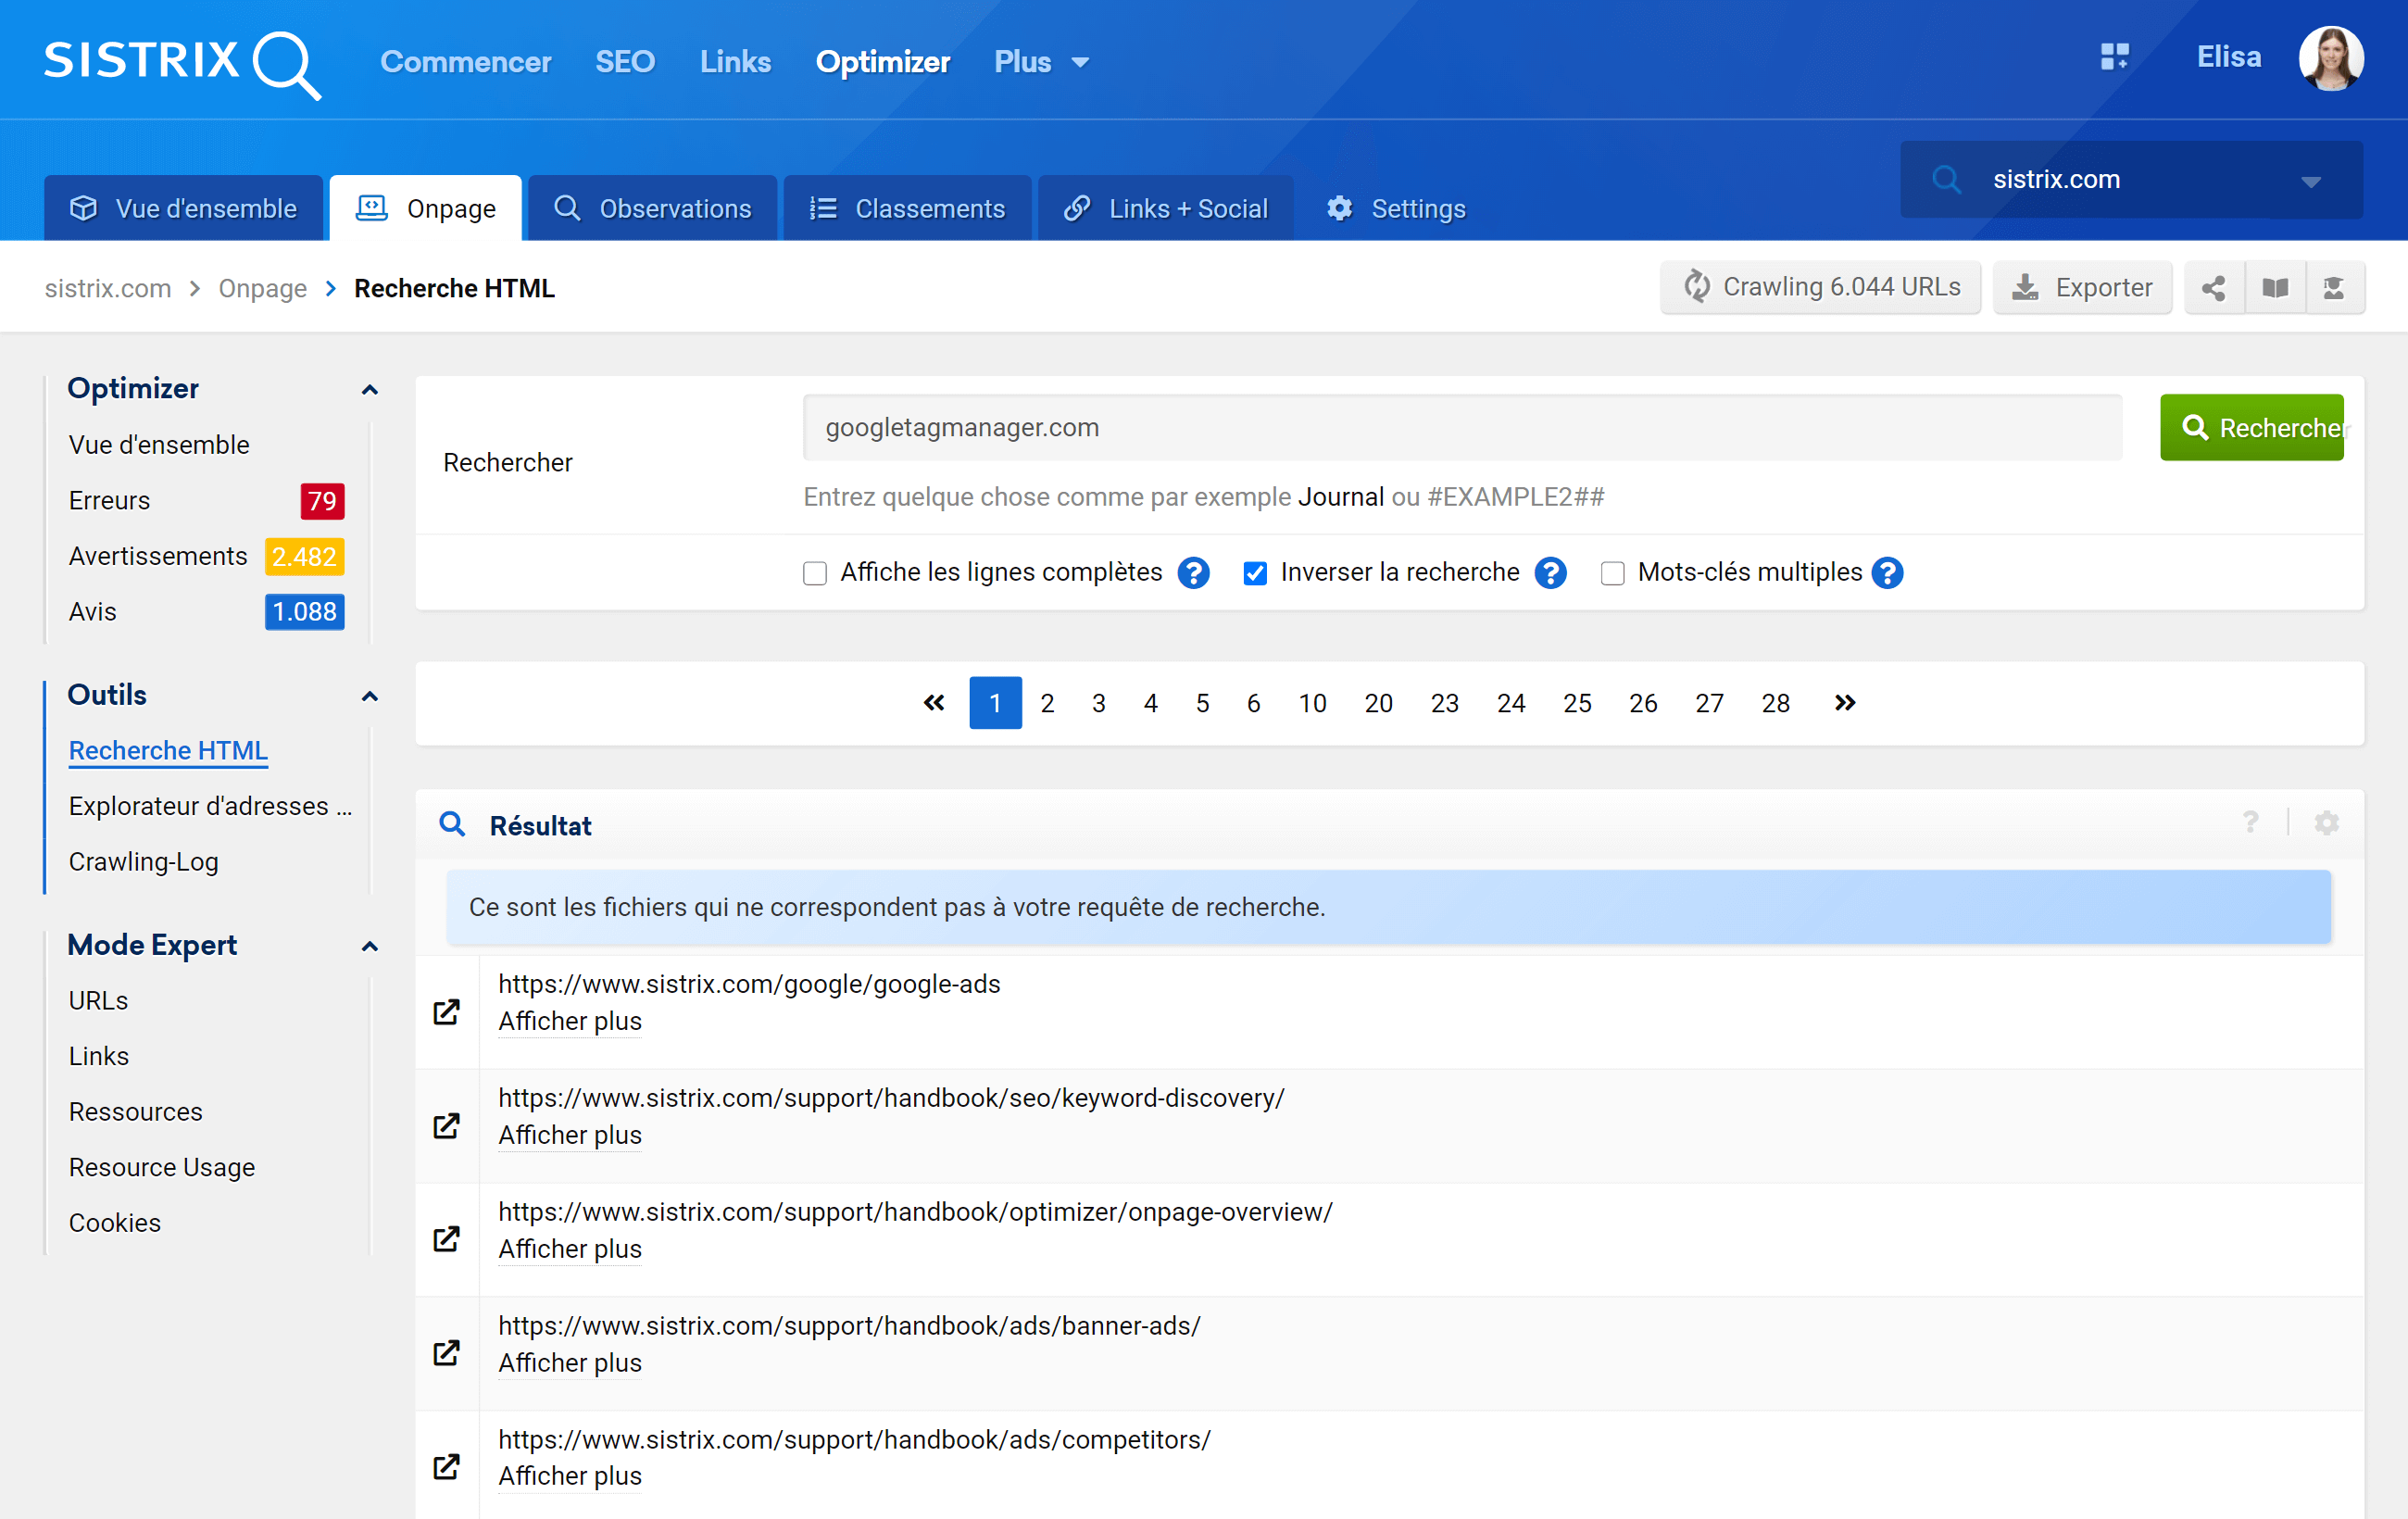
Task: Export results with the Exporter button
Action: (2083, 288)
